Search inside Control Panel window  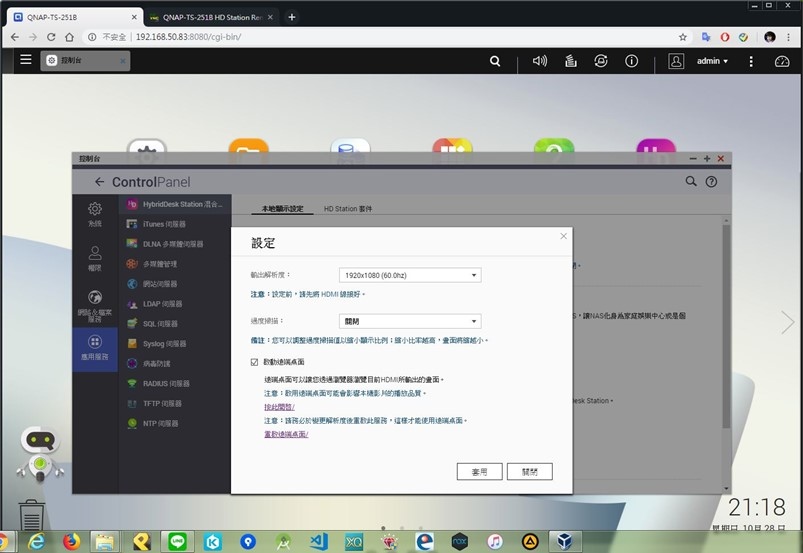click(x=691, y=181)
